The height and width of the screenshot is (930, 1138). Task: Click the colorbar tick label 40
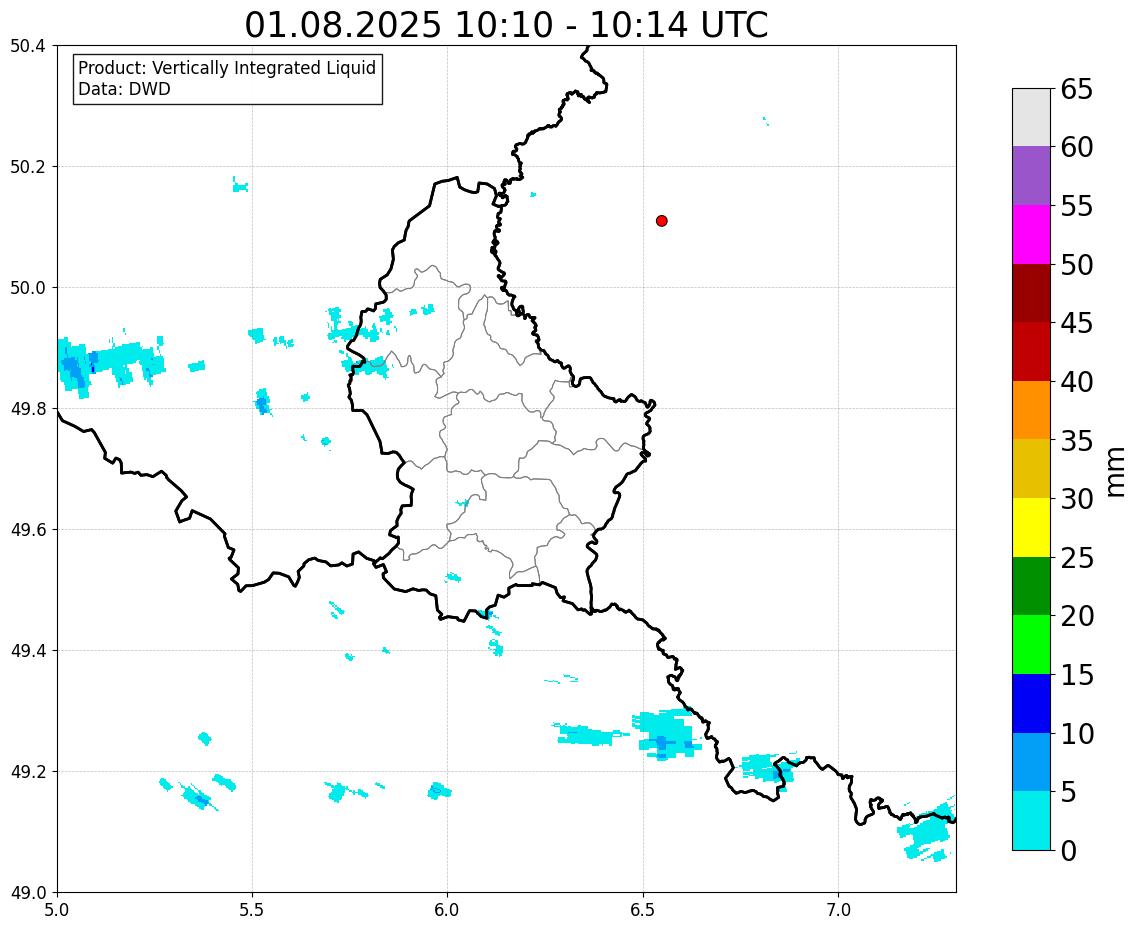point(1077,382)
